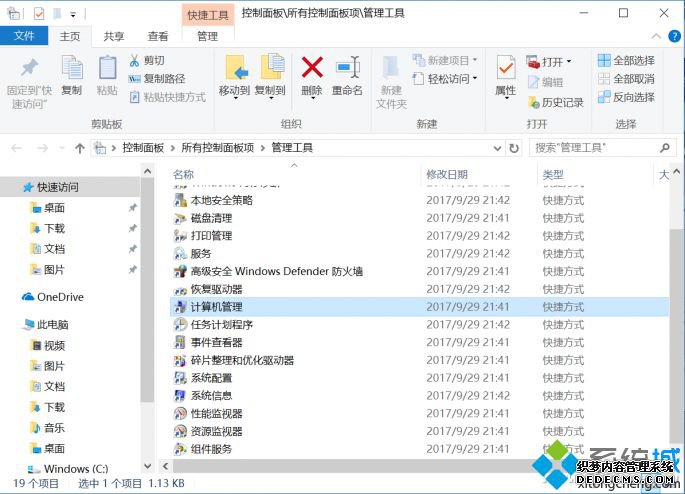
Task: Open the 文件 menu tab
Action: [x=24, y=36]
